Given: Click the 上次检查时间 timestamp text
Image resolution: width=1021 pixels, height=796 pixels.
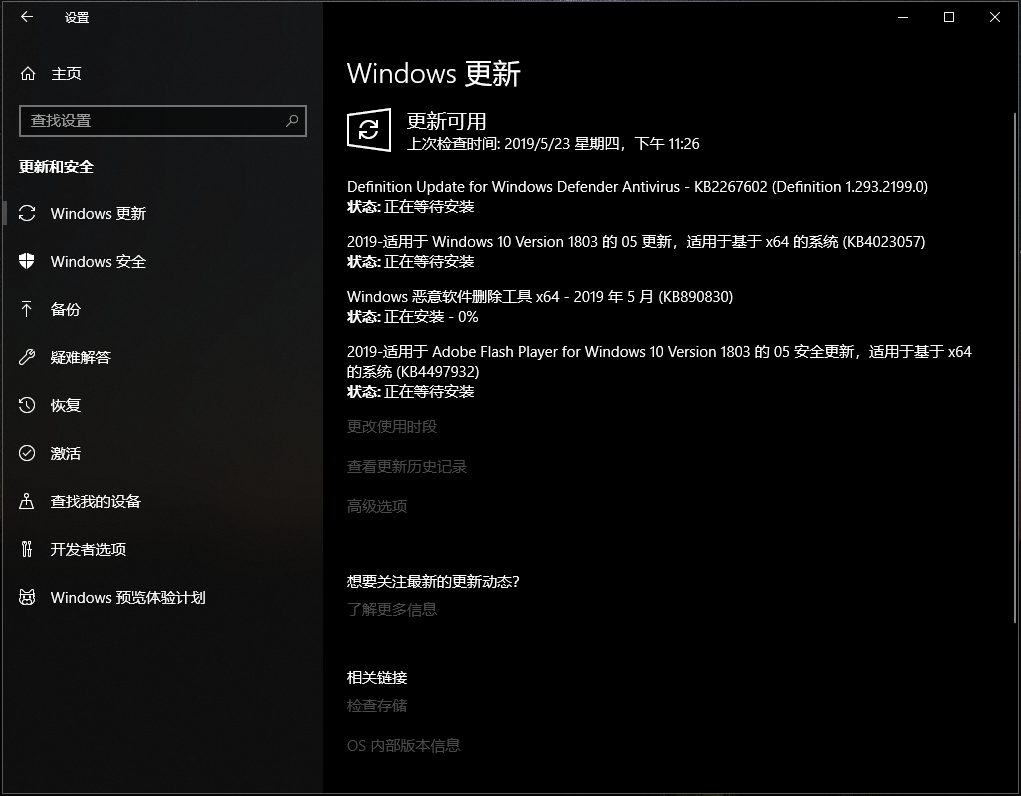Looking at the screenshot, I should [x=553, y=143].
